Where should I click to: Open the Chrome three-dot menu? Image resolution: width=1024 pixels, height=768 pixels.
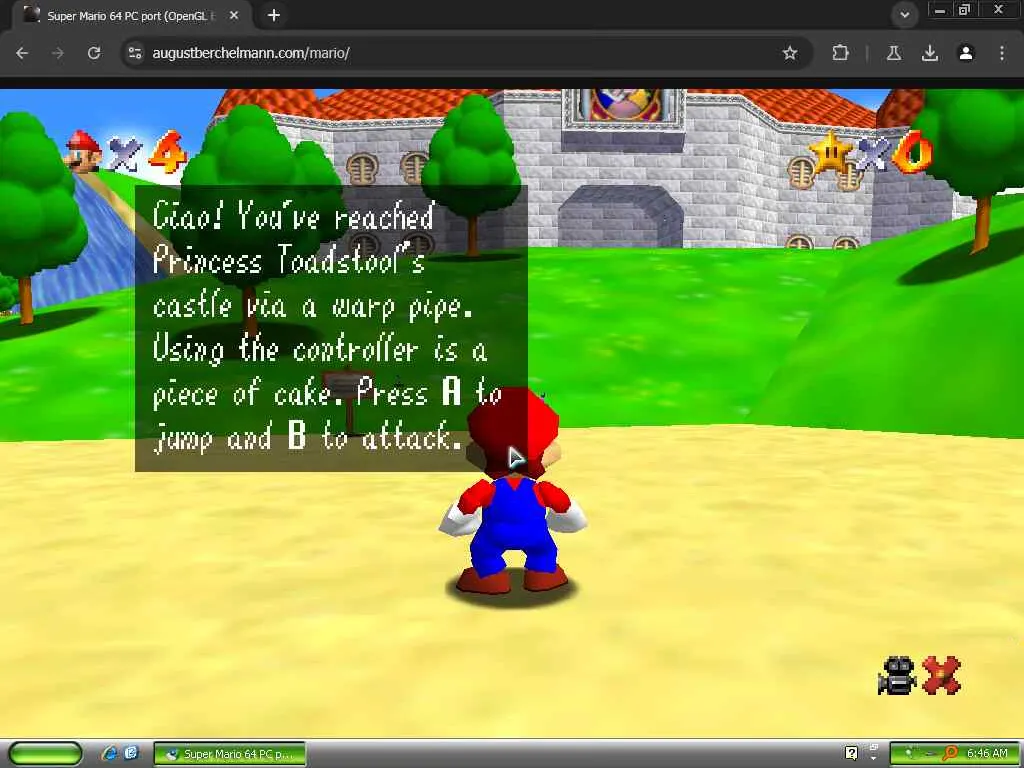coord(1002,53)
